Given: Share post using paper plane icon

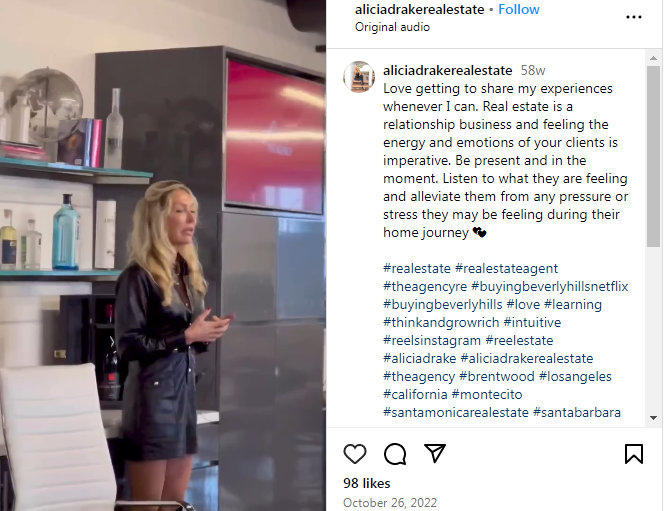Looking at the screenshot, I should (x=435, y=453).
